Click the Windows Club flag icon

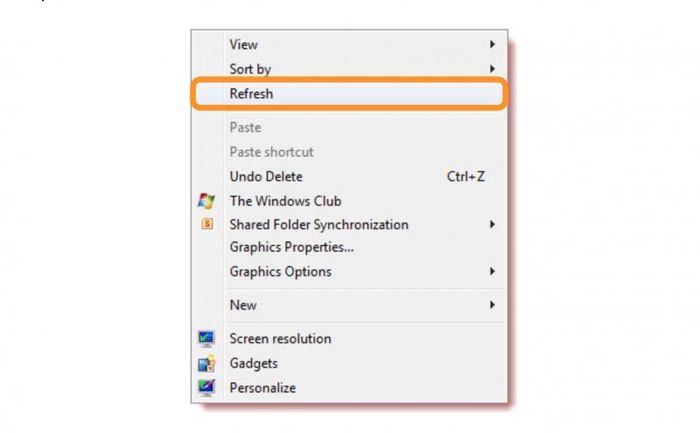pyautogui.click(x=206, y=201)
